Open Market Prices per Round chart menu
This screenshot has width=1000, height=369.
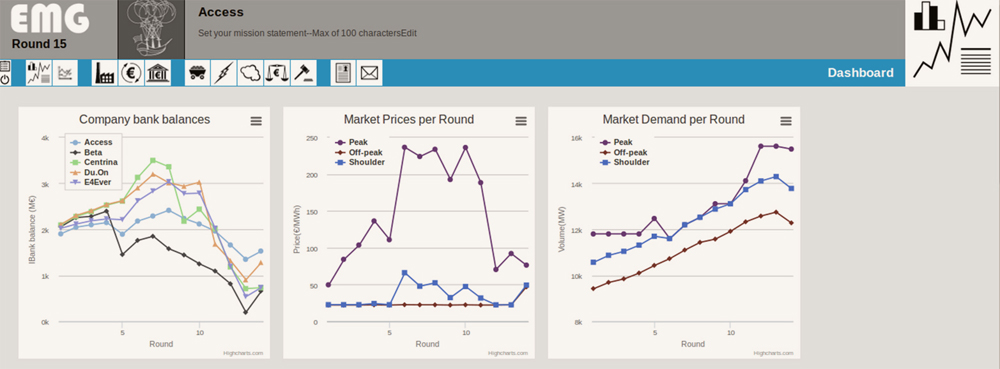coord(521,121)
